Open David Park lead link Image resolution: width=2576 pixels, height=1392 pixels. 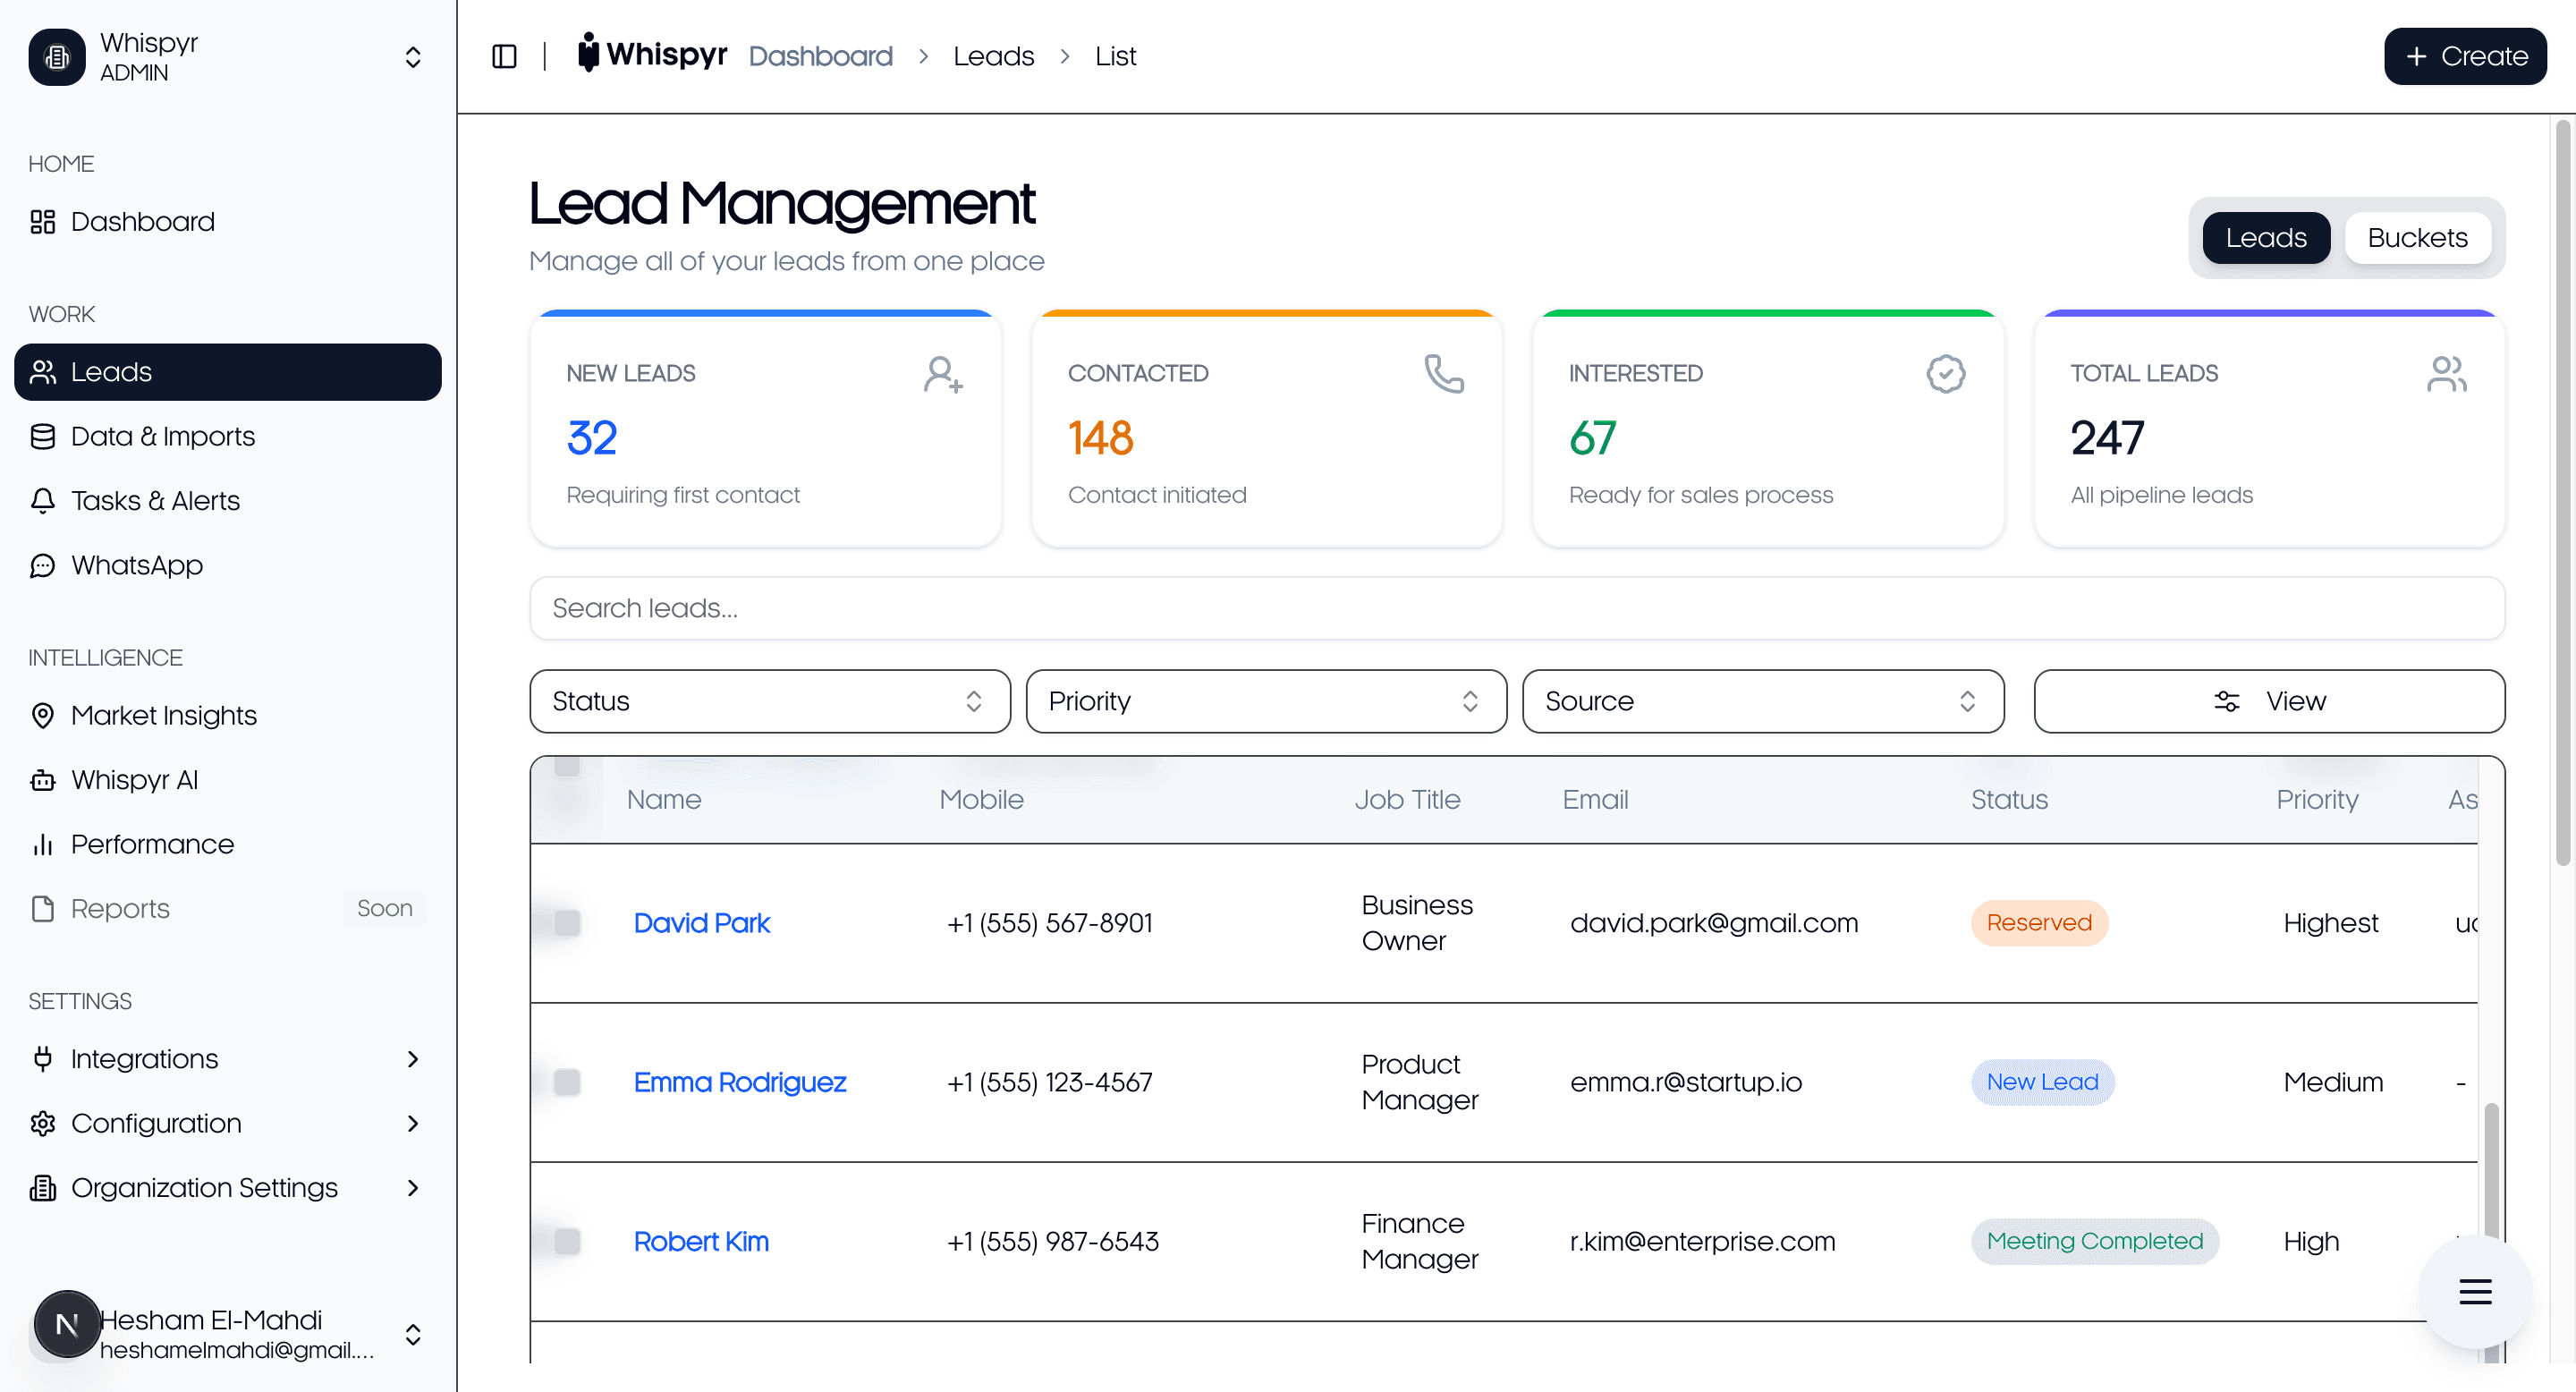point(701,922)
